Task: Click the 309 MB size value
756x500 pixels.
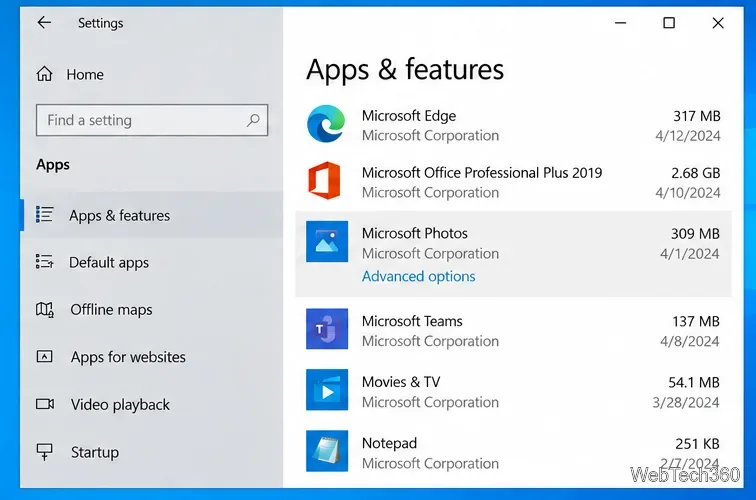Action: point(695,234)
